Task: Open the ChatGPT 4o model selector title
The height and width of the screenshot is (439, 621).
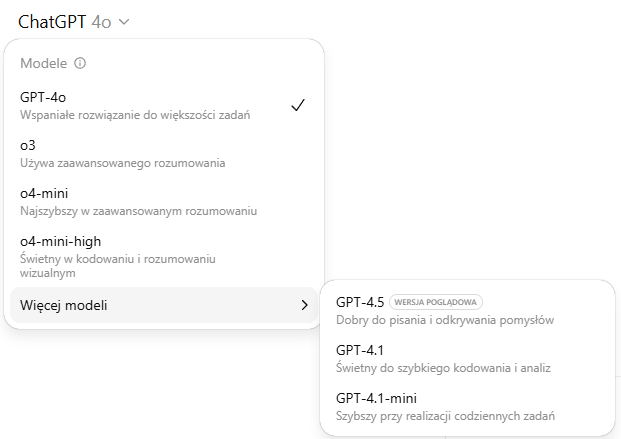Action: [65, 22]
